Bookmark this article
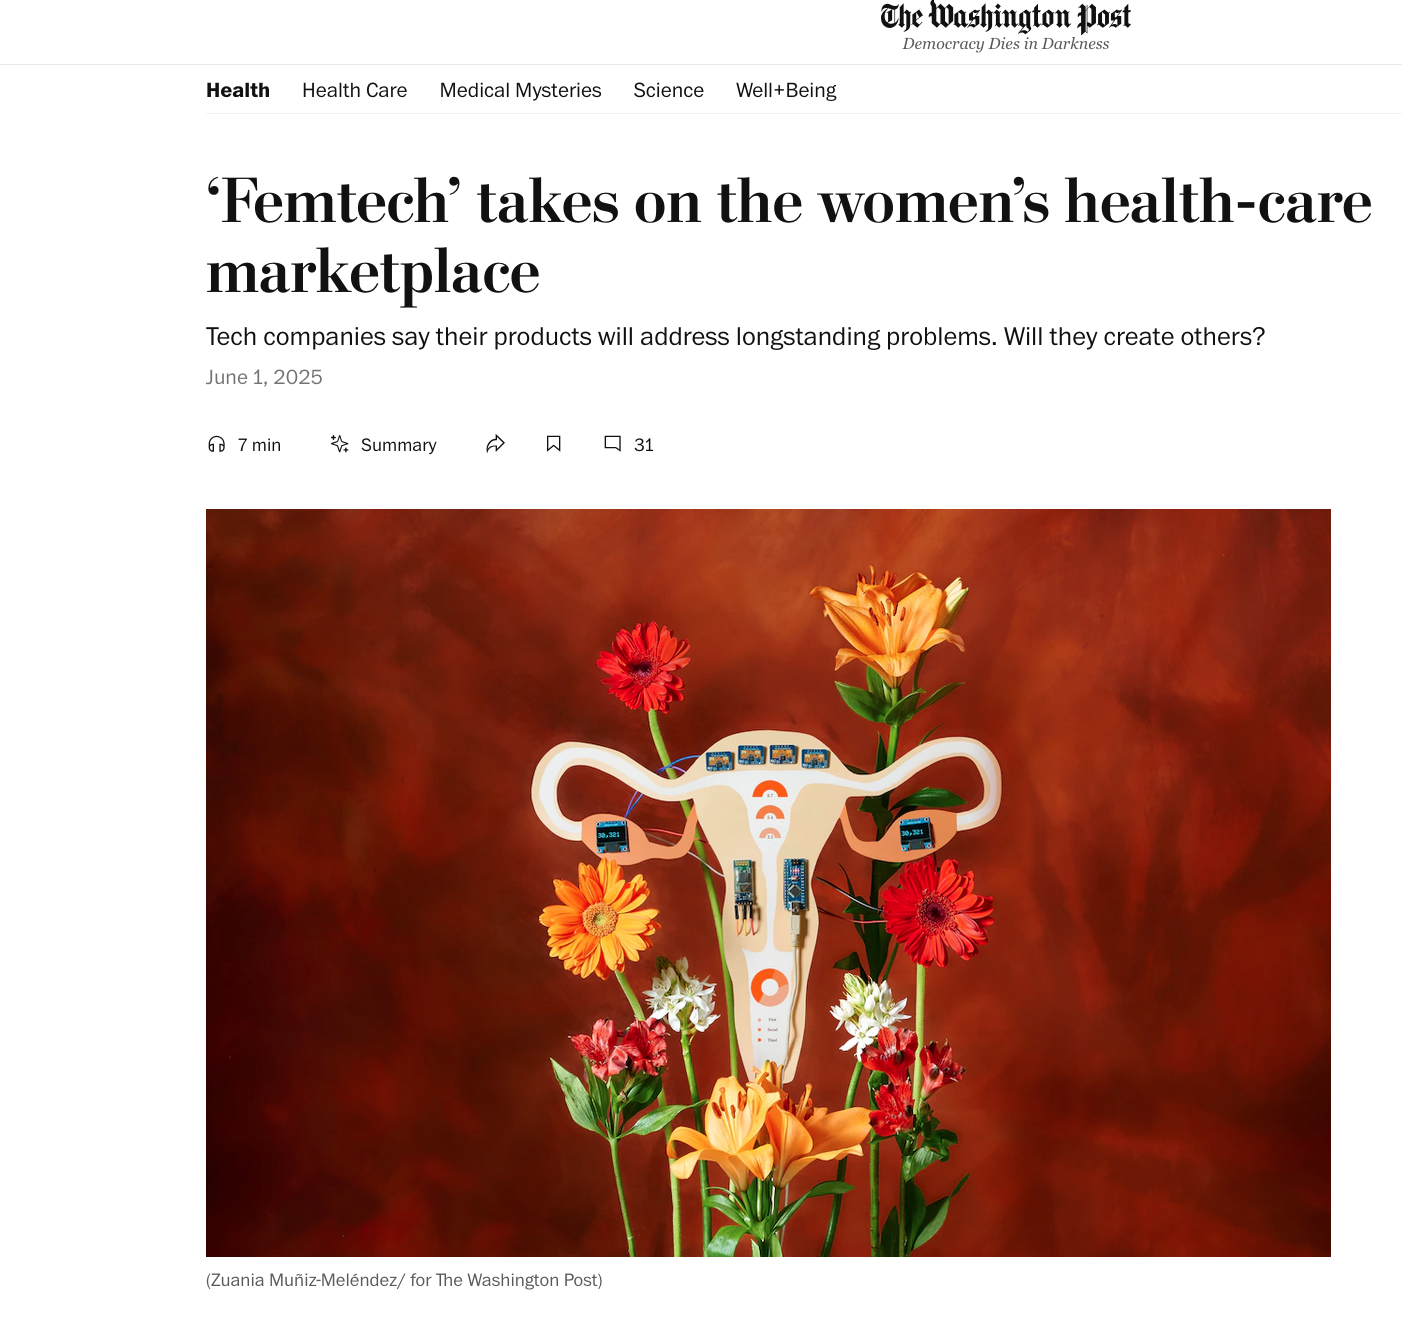This screenshot has width=1402, height=1322. 554,444
